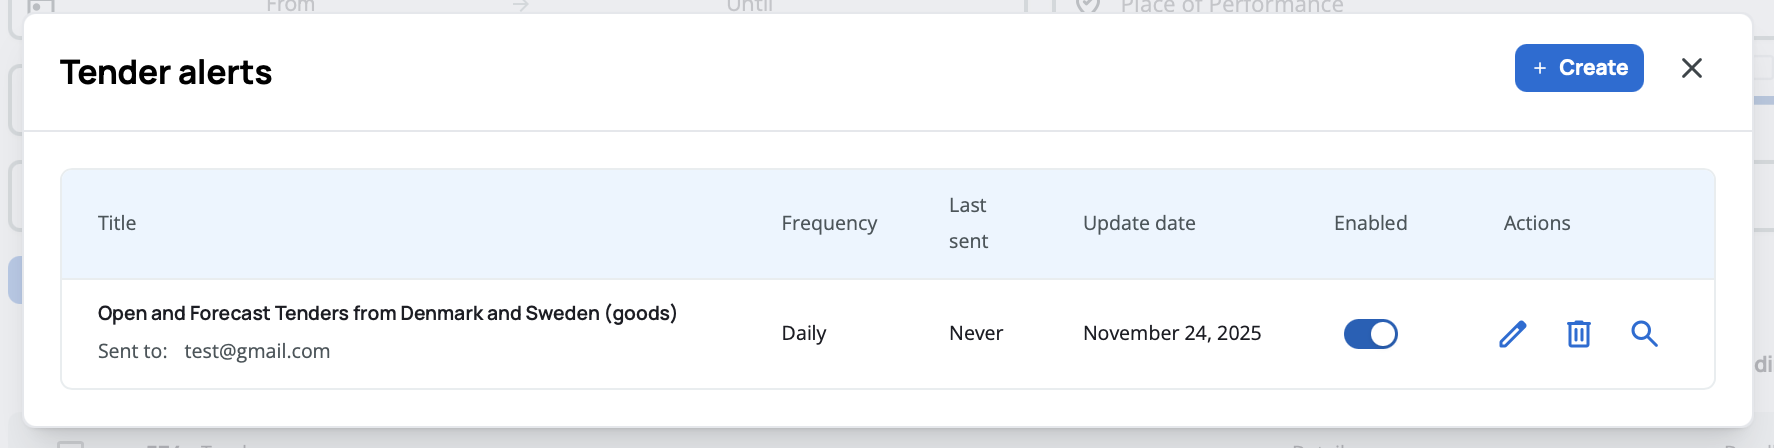Select the Last sent column header

[x=968, y=223]
